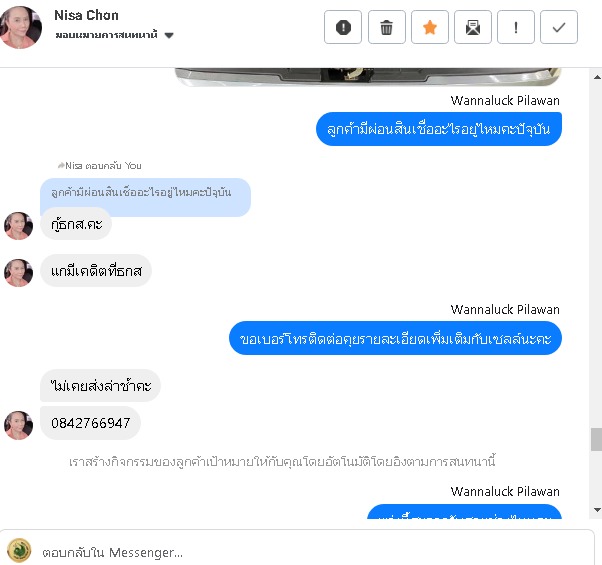Toggle the orange star follow-up marker
The height and width of the screenshot is (565, 602).
430,27
